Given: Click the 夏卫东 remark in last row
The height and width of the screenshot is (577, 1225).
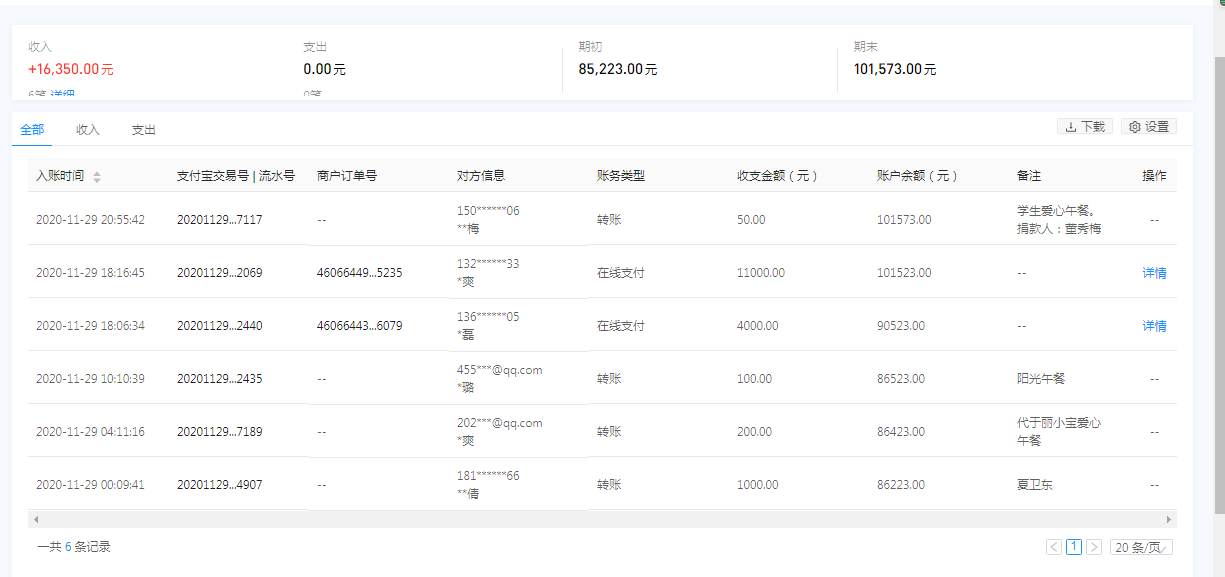Looking at the screenshot, I should (x=1035, y=485).
